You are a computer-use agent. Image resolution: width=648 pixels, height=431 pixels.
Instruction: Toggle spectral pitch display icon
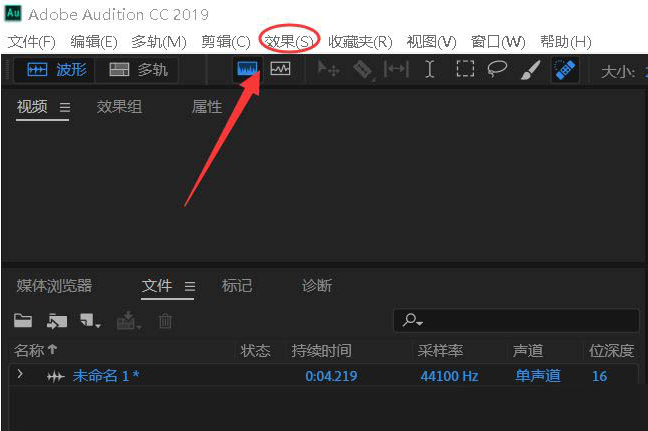pyautogui.click(x=280, y=69)
